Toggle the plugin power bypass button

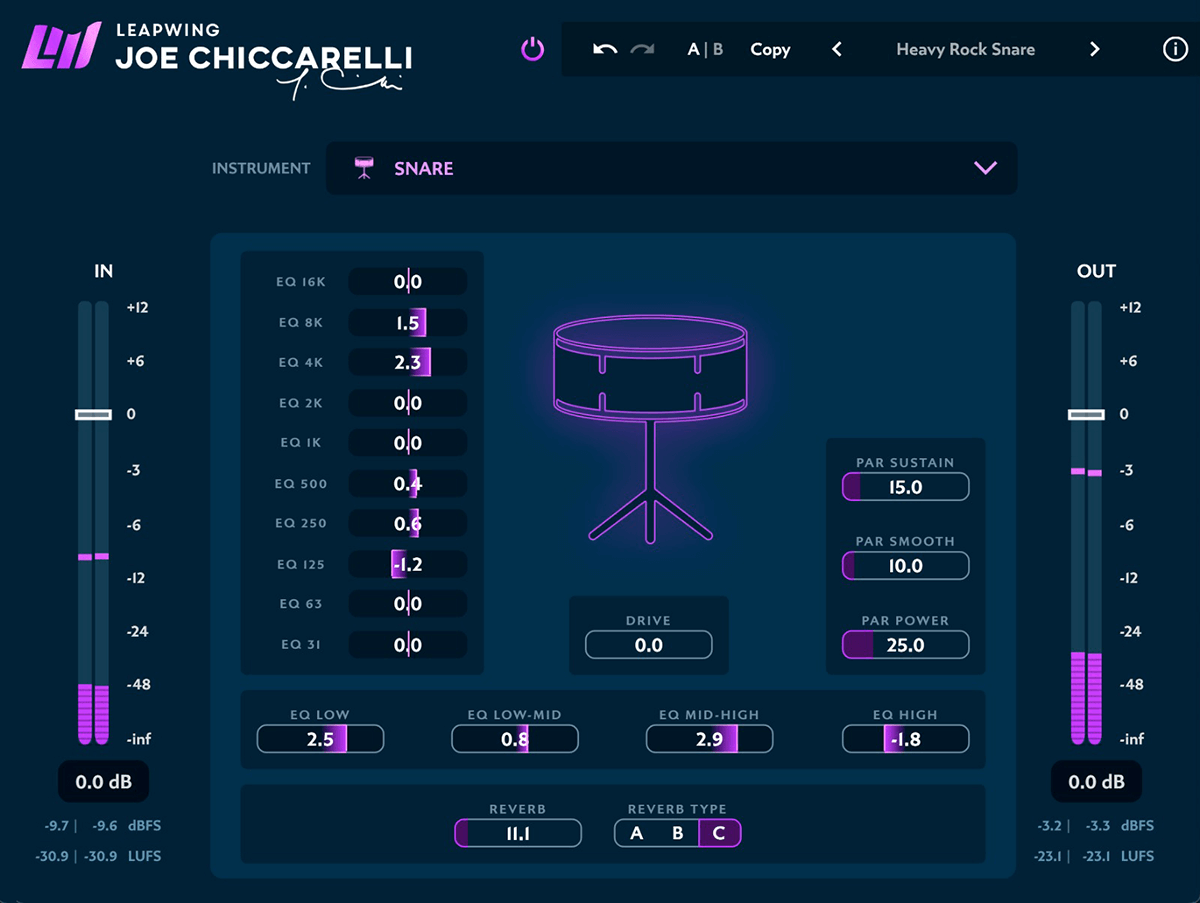(533, 49)
